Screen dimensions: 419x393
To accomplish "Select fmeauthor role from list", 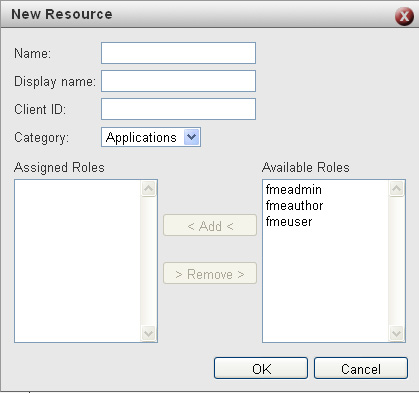I will pos(294,205).
